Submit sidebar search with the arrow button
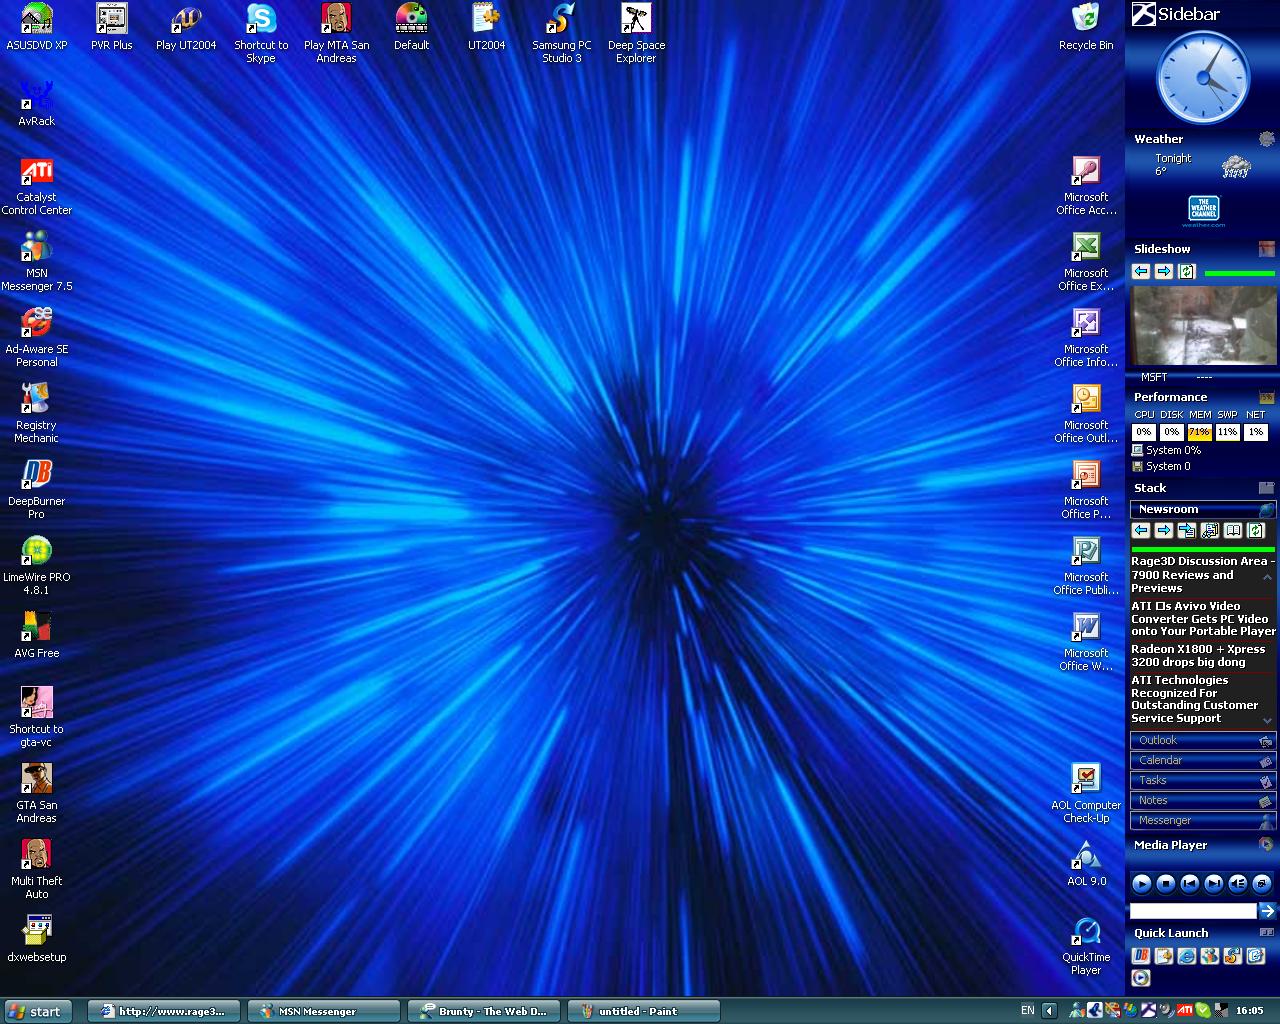 1267,910
